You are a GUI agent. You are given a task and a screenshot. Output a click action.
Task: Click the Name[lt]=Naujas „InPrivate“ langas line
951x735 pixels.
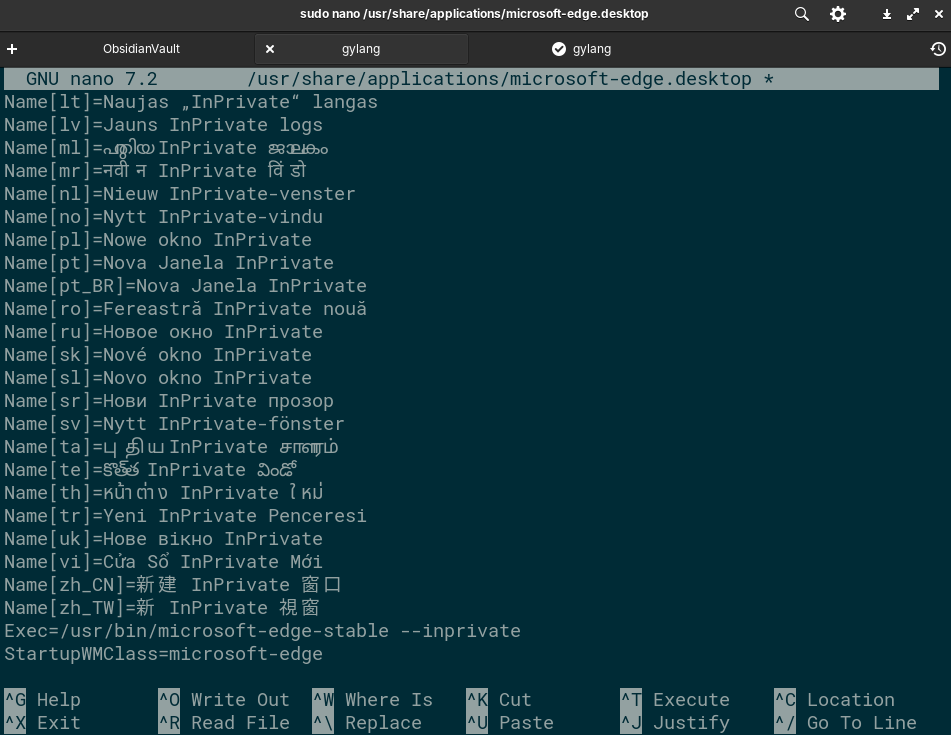[x=191, y=102]
